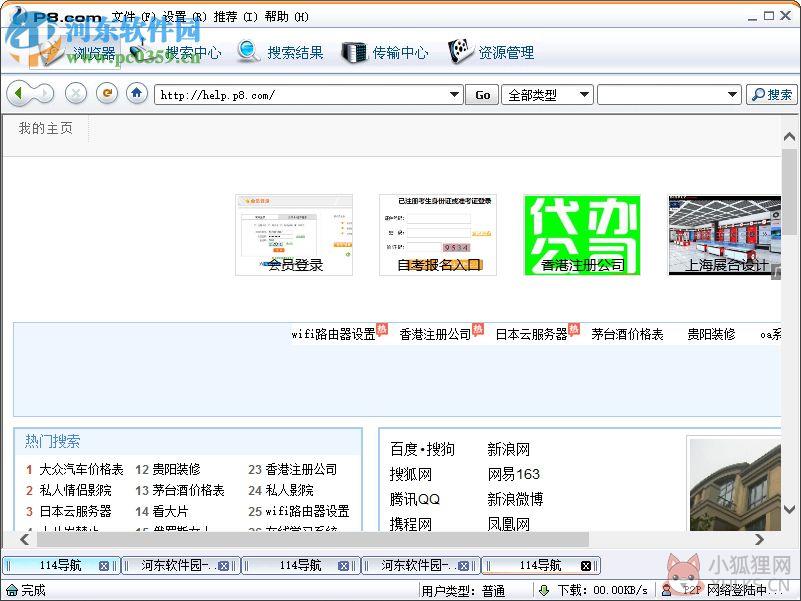Click the 搜索 magnifier button
The image size is (801, 601).
point(771,95)
